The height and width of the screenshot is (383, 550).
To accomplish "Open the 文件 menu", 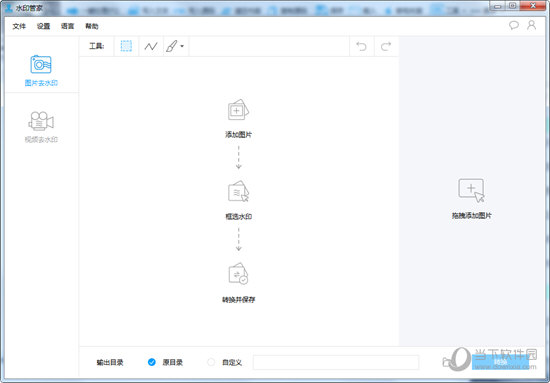I will pos(19,26).
